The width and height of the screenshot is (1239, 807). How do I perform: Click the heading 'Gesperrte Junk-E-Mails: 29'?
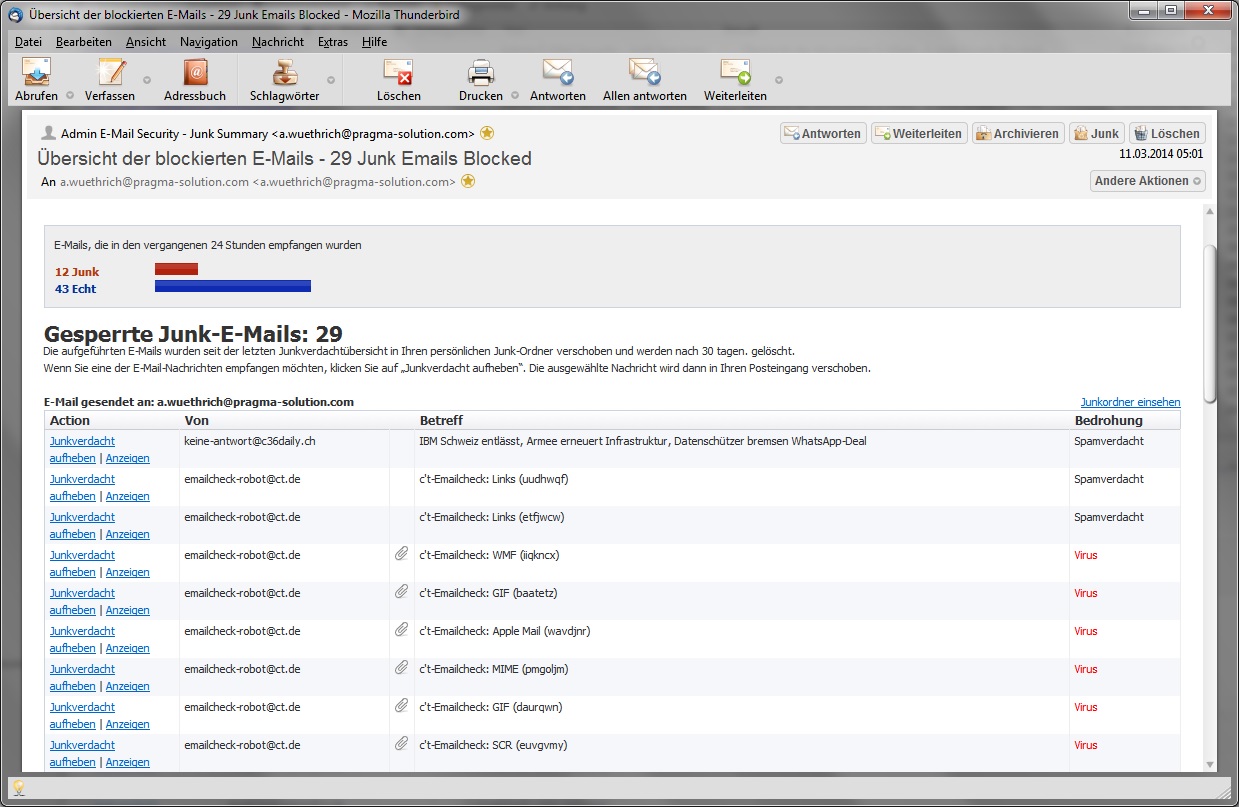(x=194, y=334)
